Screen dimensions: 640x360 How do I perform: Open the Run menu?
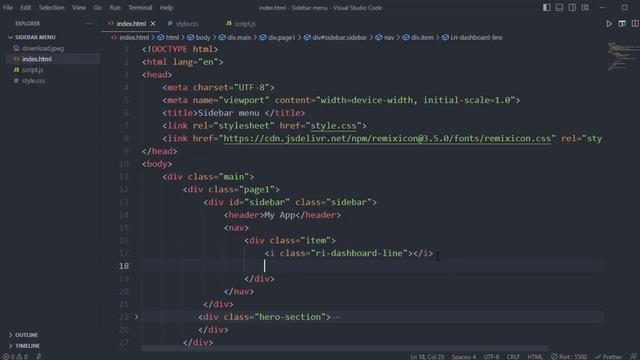(115, 7)
